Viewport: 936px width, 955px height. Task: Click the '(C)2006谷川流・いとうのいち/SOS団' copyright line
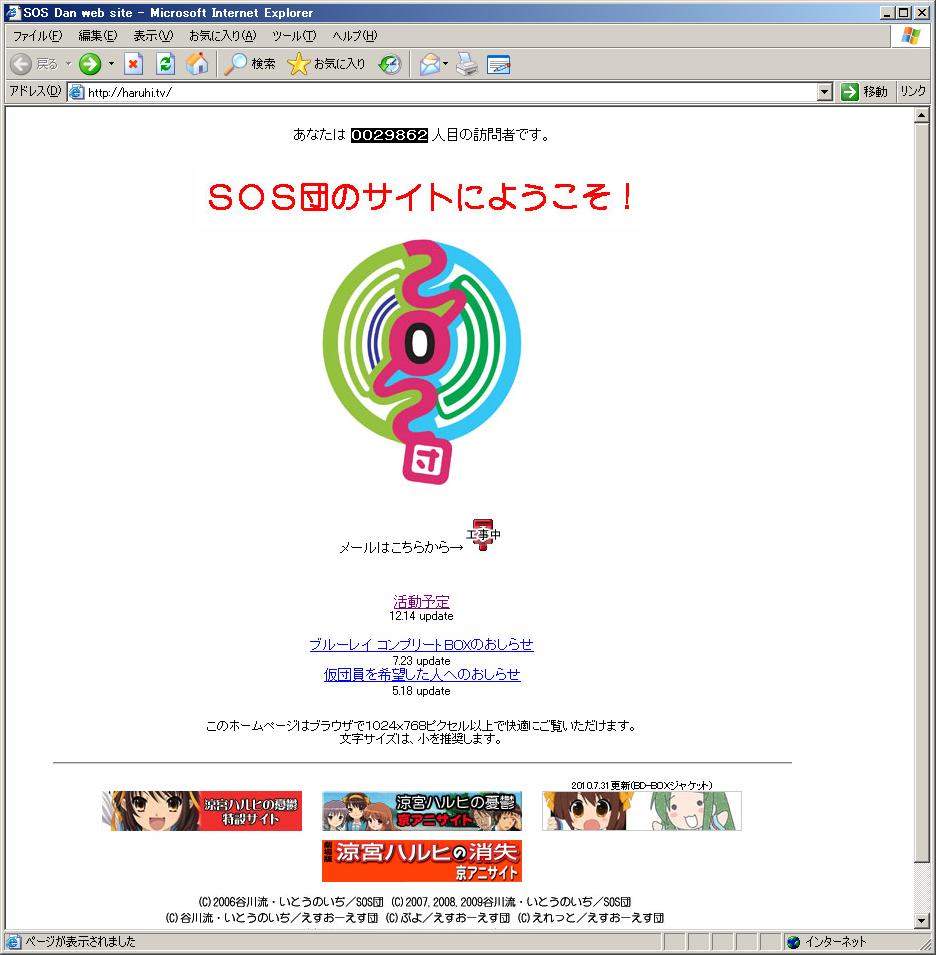(291, 901)
